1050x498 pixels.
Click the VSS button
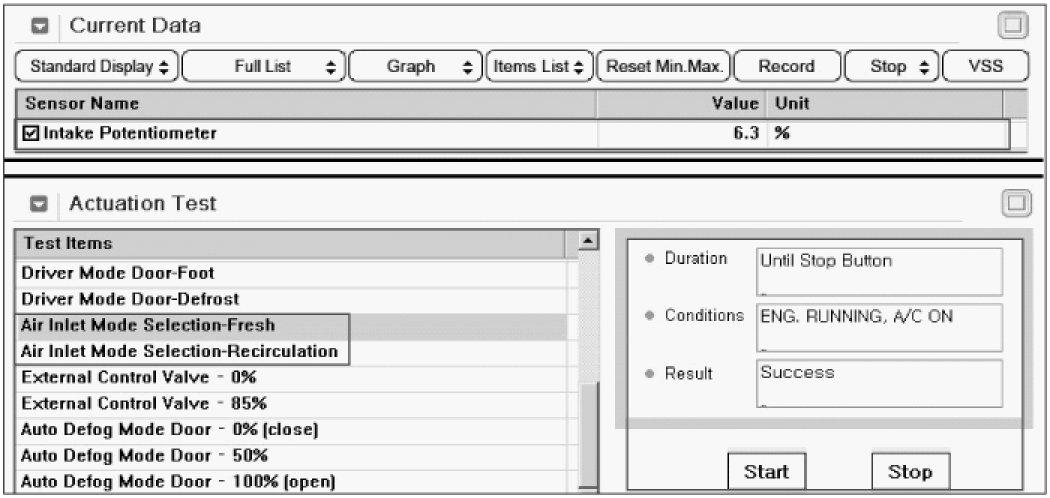[985, 67]
